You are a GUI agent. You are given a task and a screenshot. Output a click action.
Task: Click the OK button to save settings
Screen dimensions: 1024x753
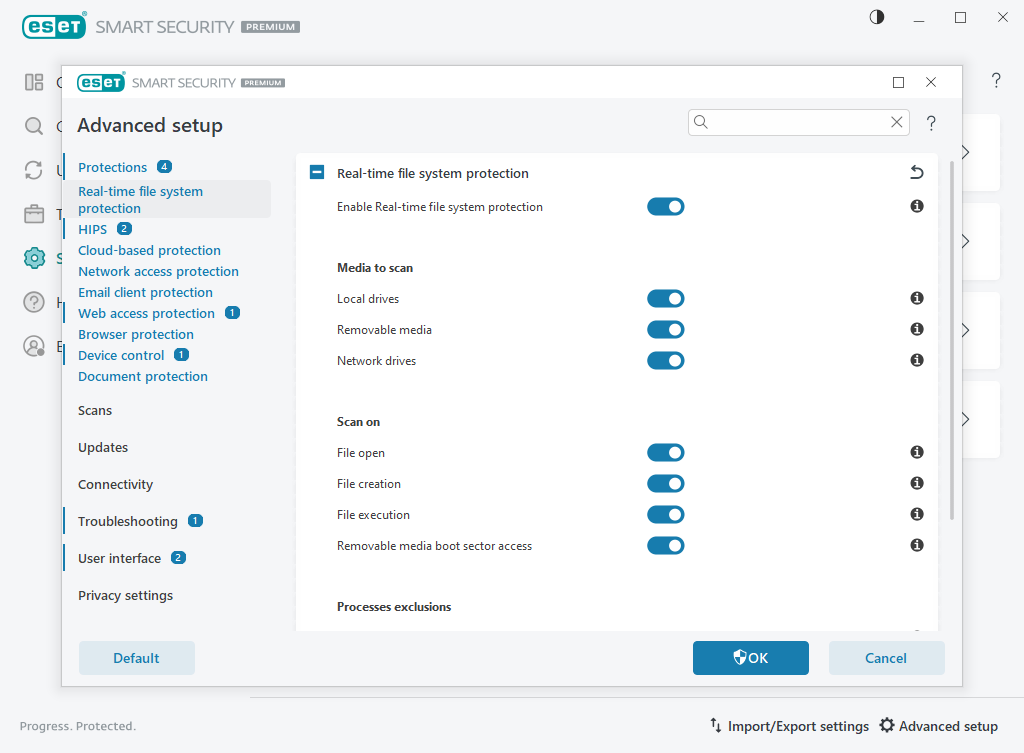pos(750,658)
